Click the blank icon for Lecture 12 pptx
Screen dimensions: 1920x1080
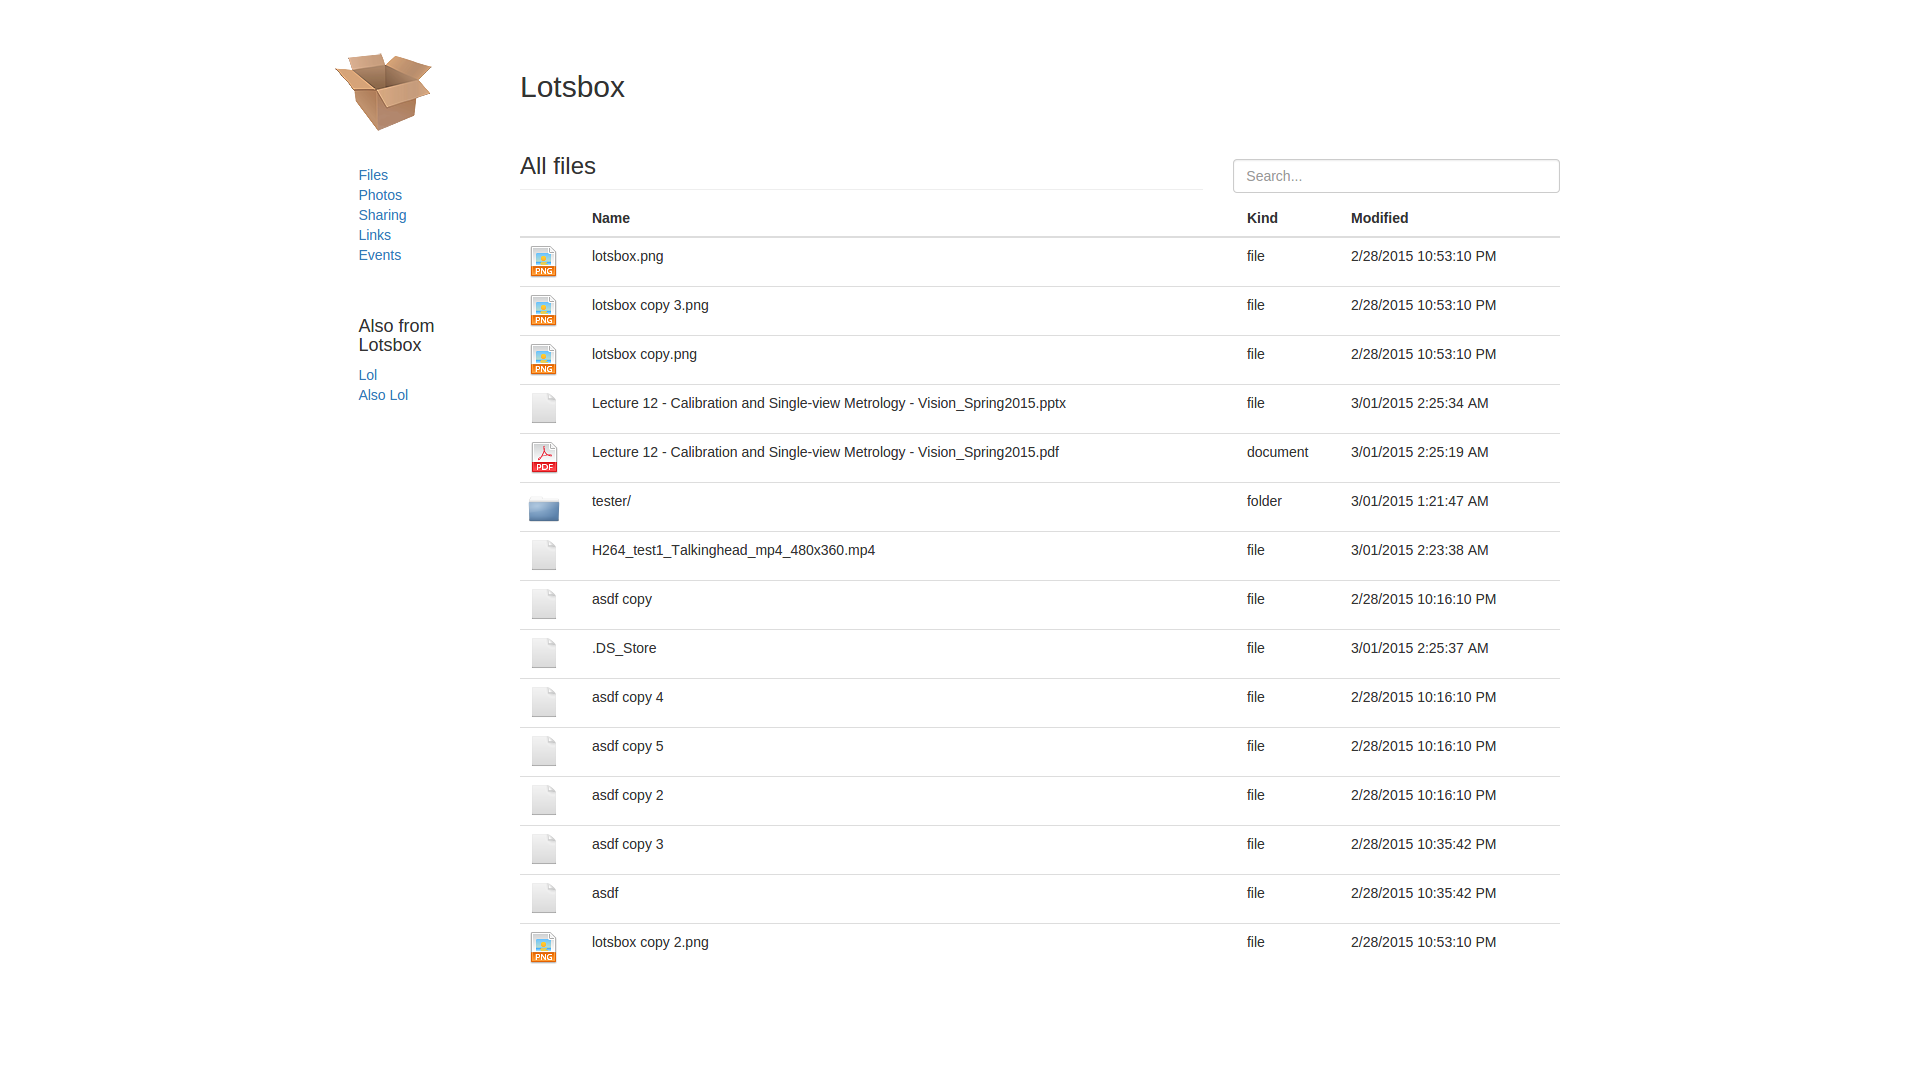pos(544,408)
